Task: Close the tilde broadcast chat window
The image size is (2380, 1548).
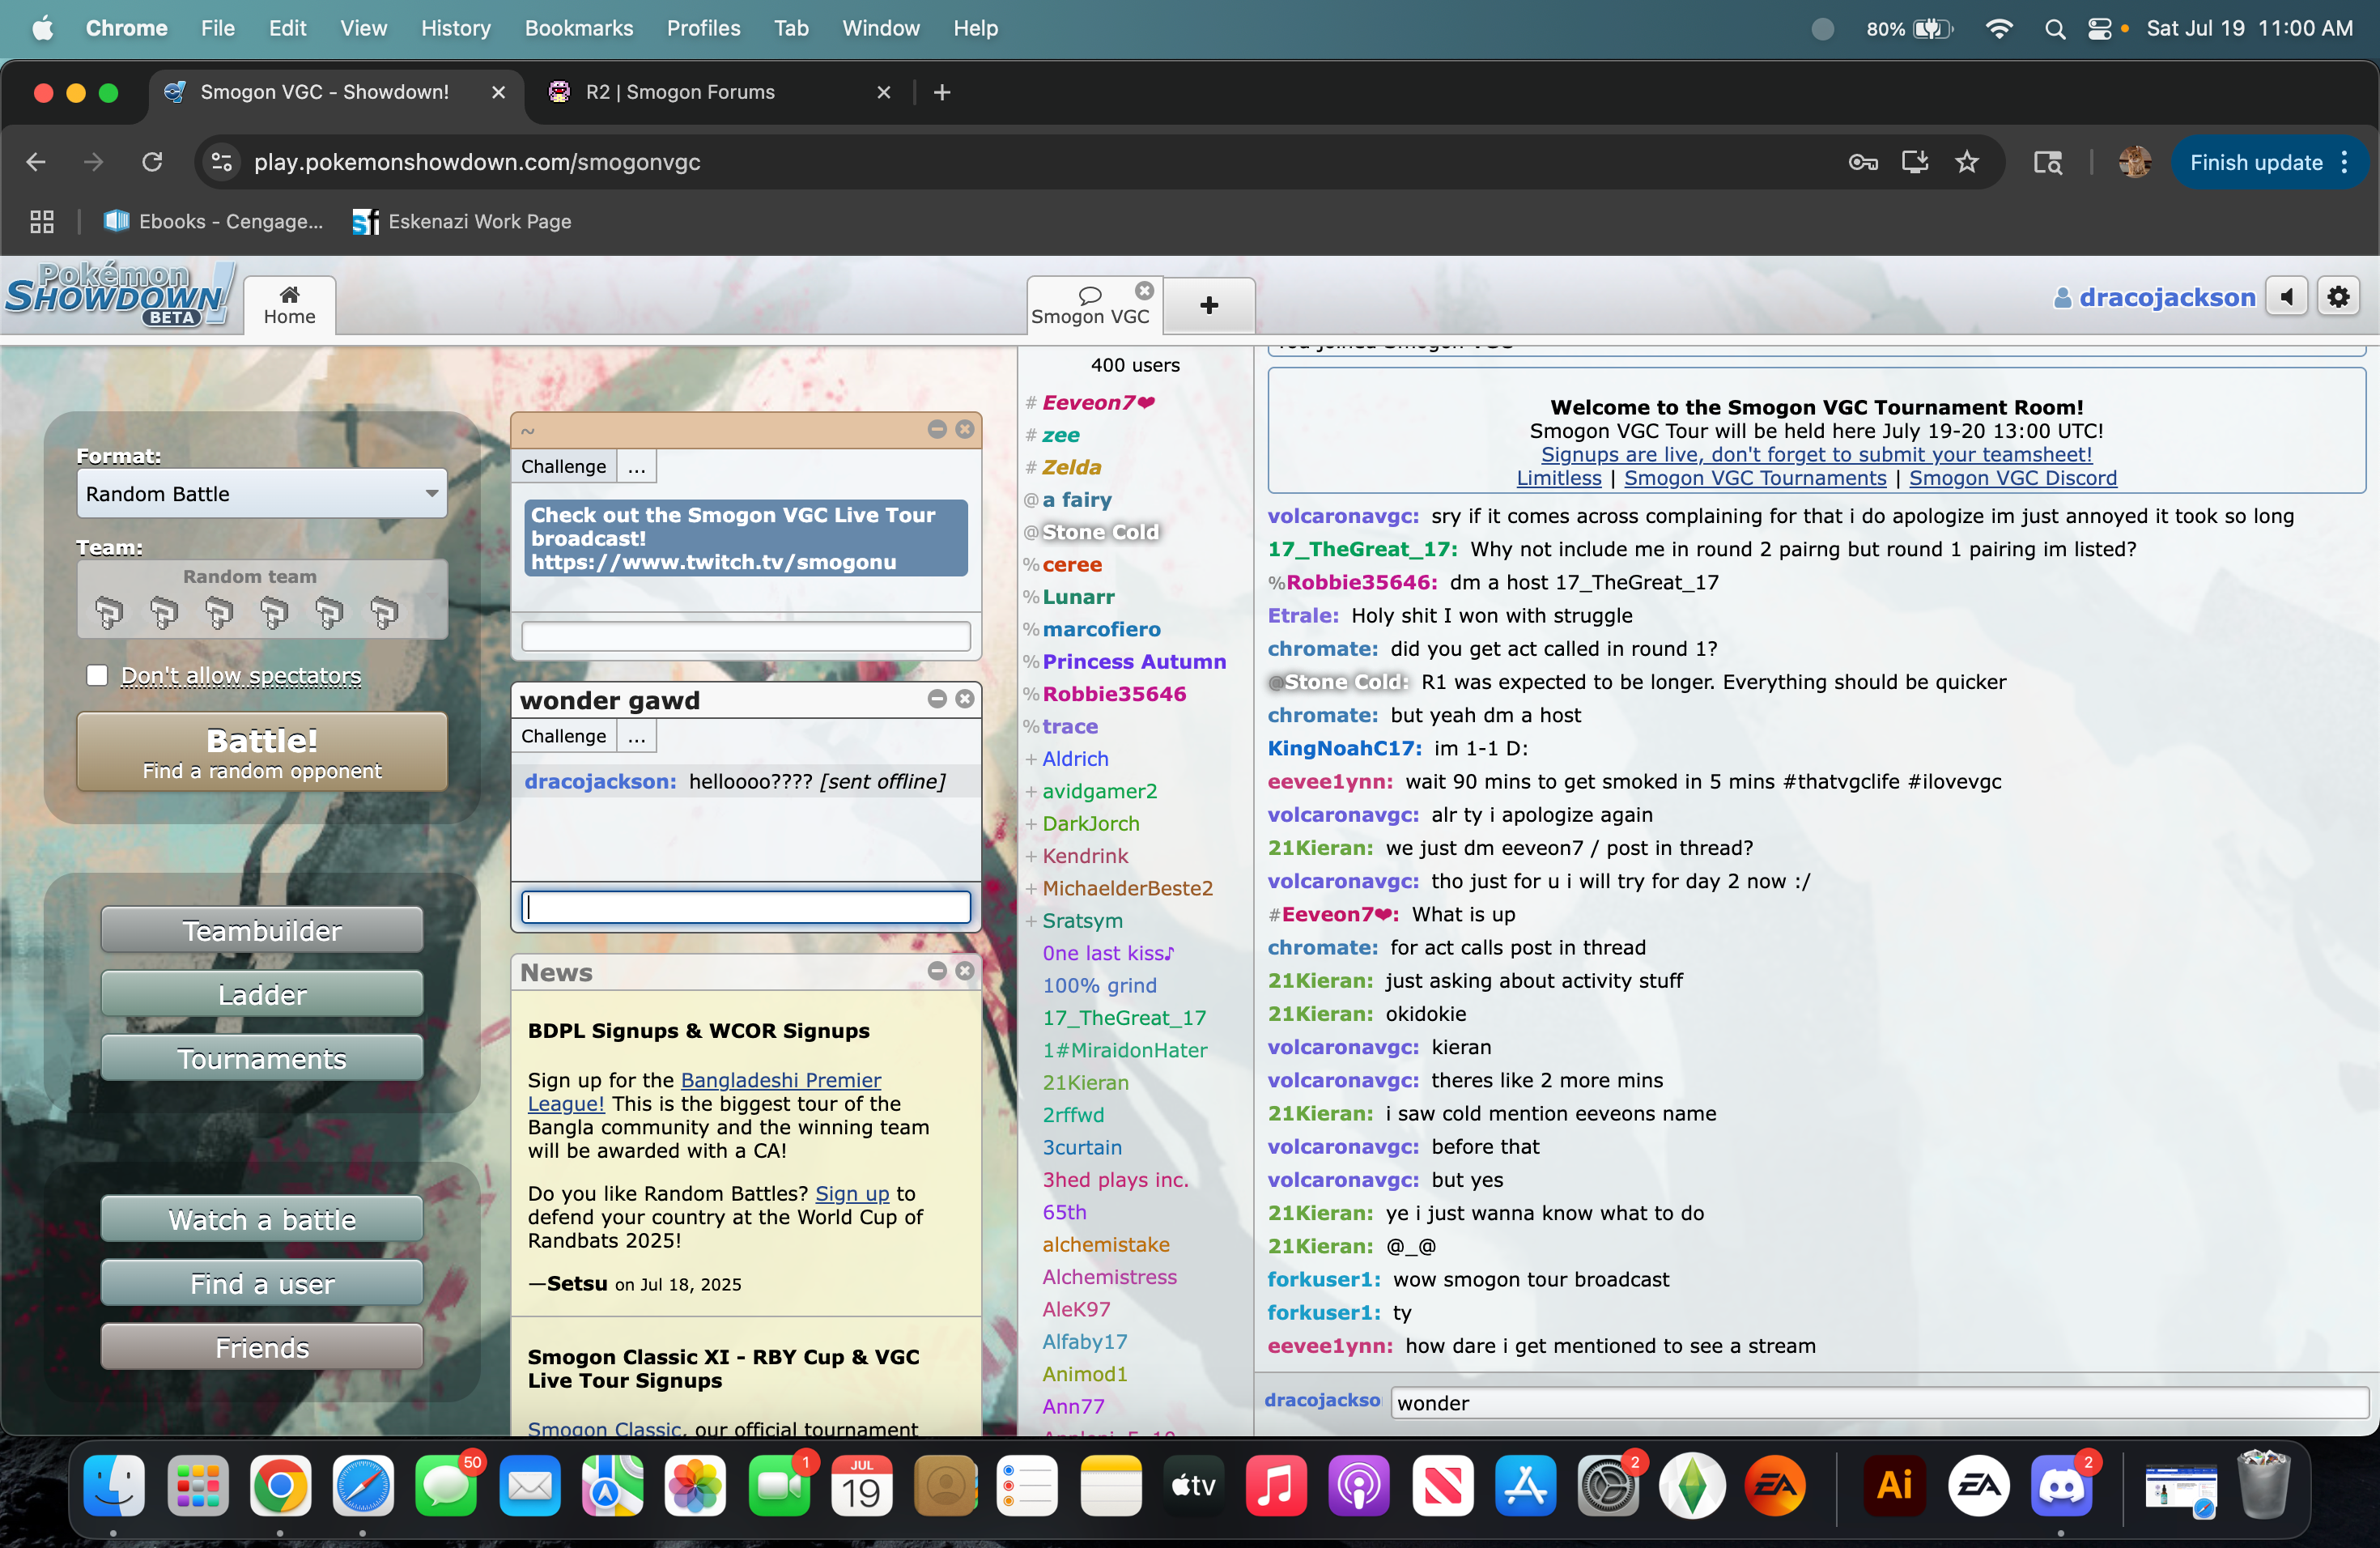Action: pos(965,429)
